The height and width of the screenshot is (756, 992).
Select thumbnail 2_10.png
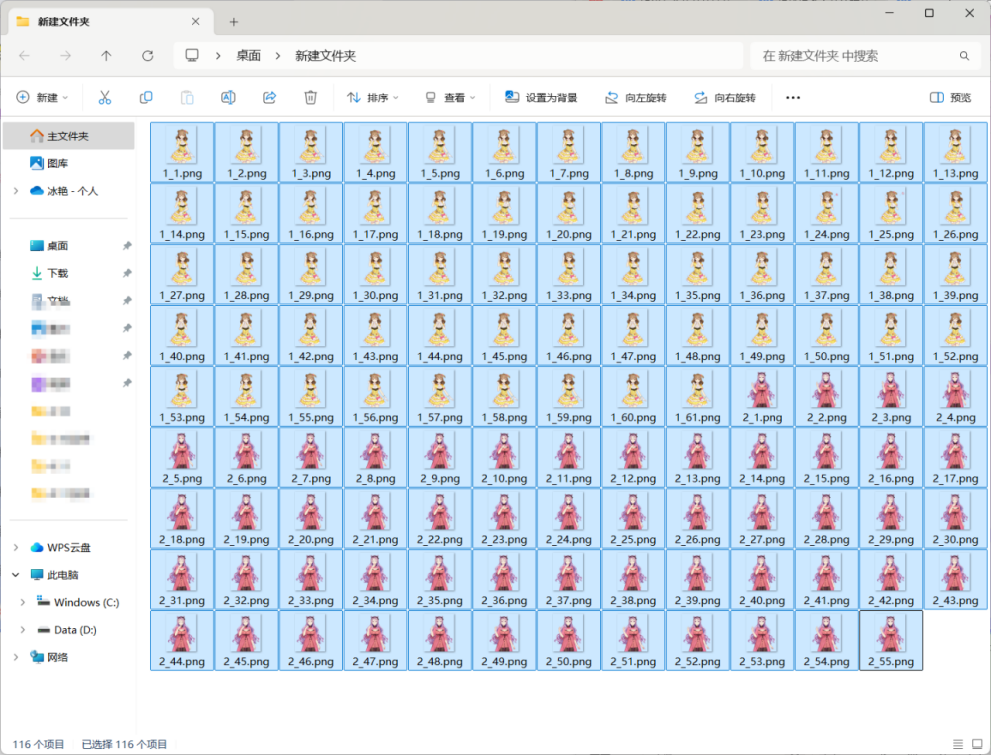click(x=504, y=458)
